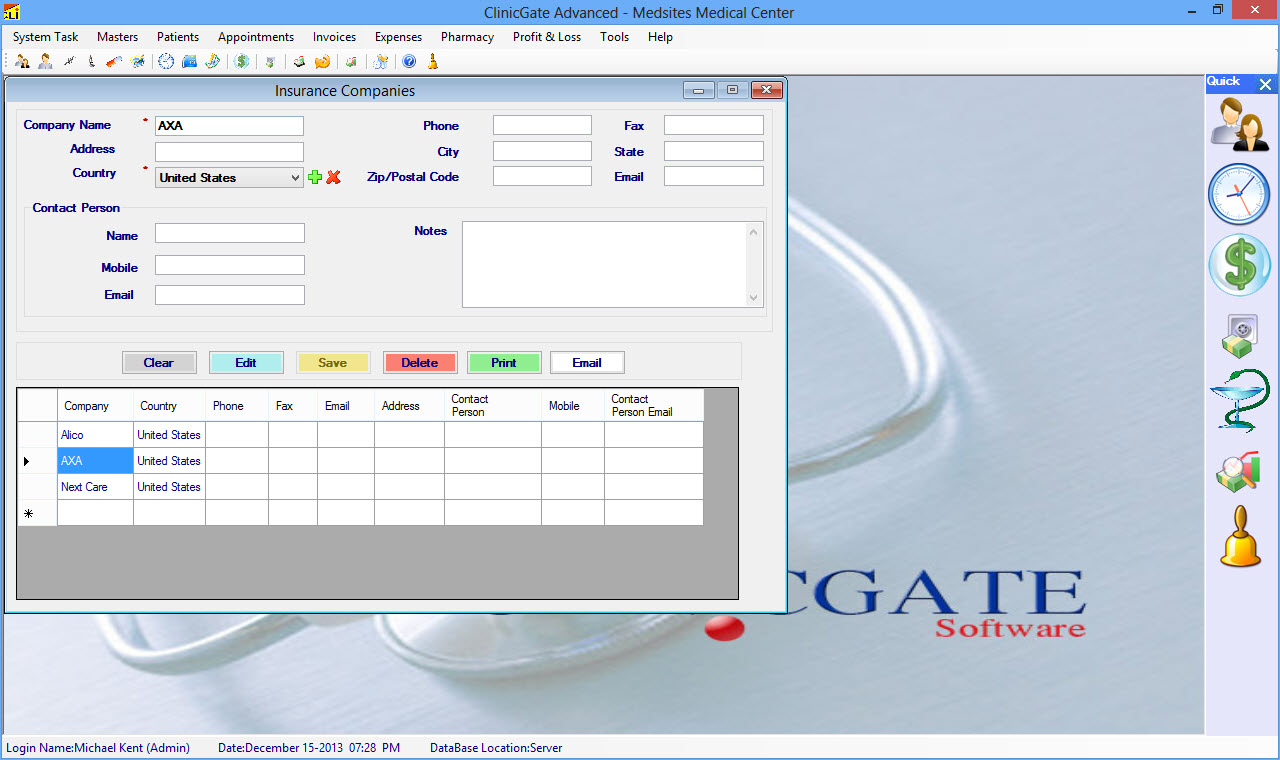Click the golden bell icon in Quick panel
The height and width of the screenshot is (760, 1280).
tap(1240, 537)
